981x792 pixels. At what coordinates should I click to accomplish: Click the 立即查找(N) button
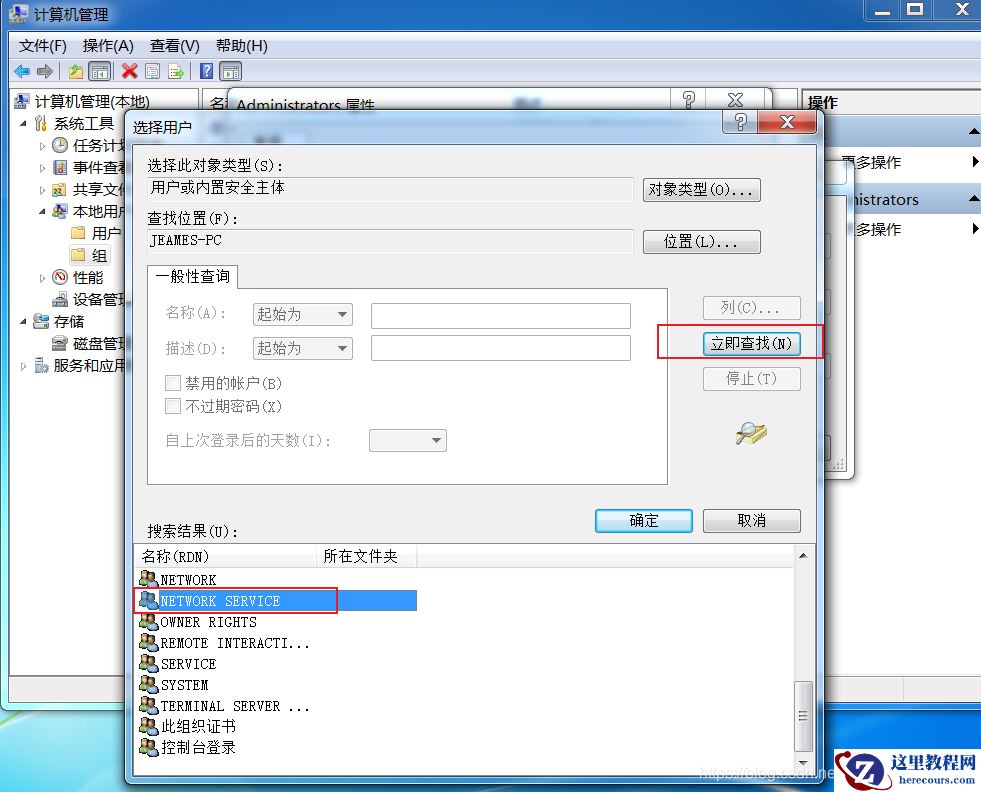point(751,343)
